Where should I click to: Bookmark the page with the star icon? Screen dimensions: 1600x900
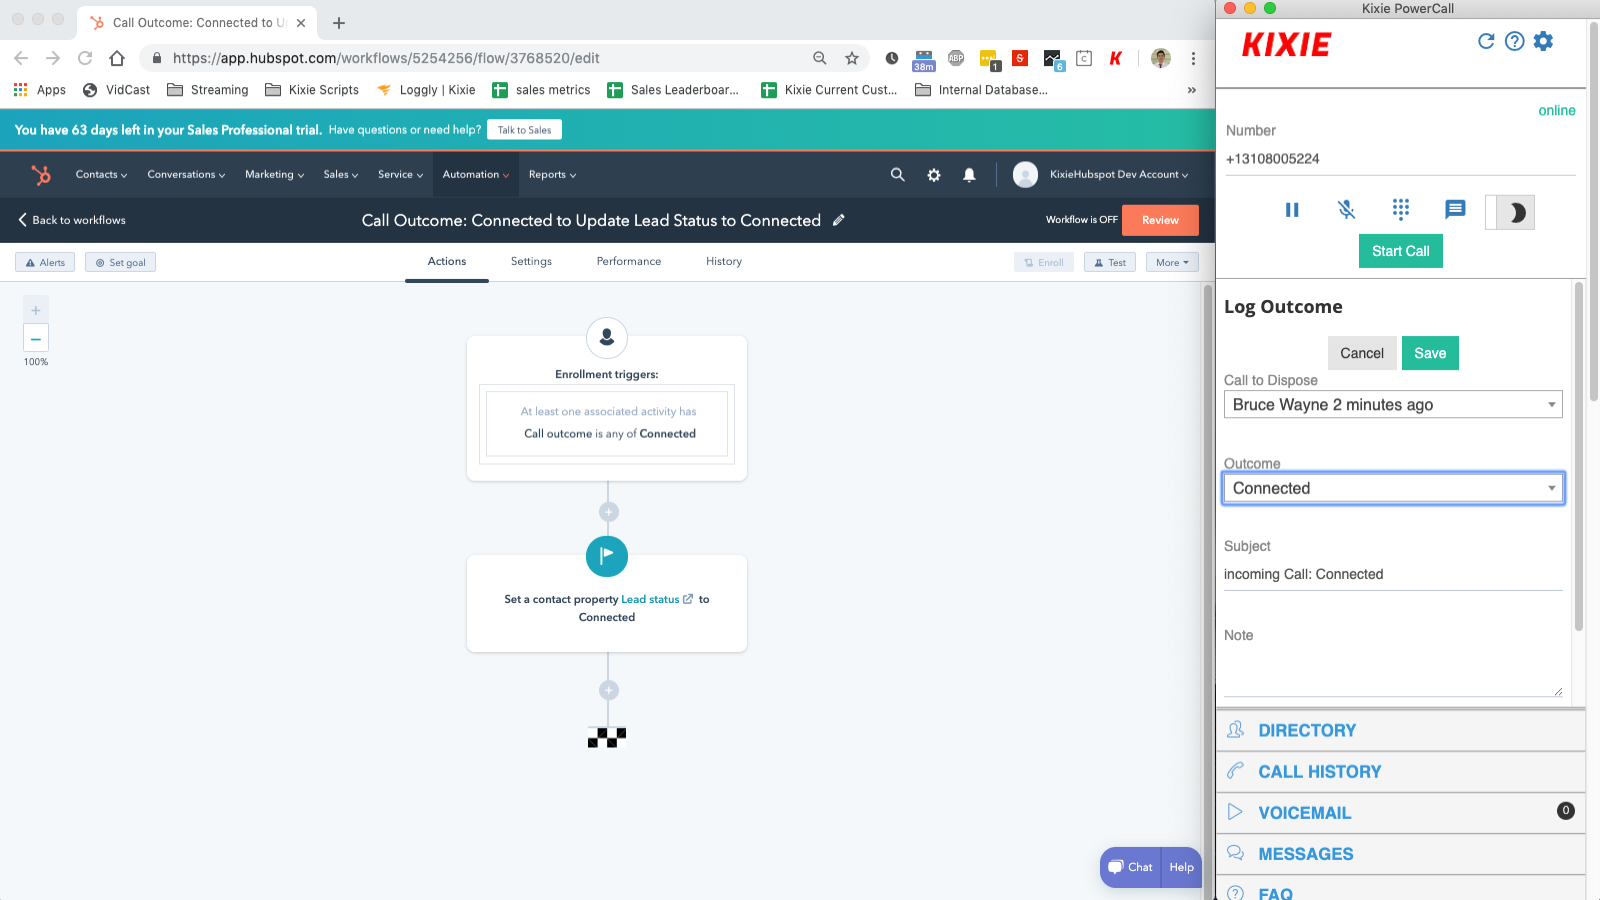(852, 58)
